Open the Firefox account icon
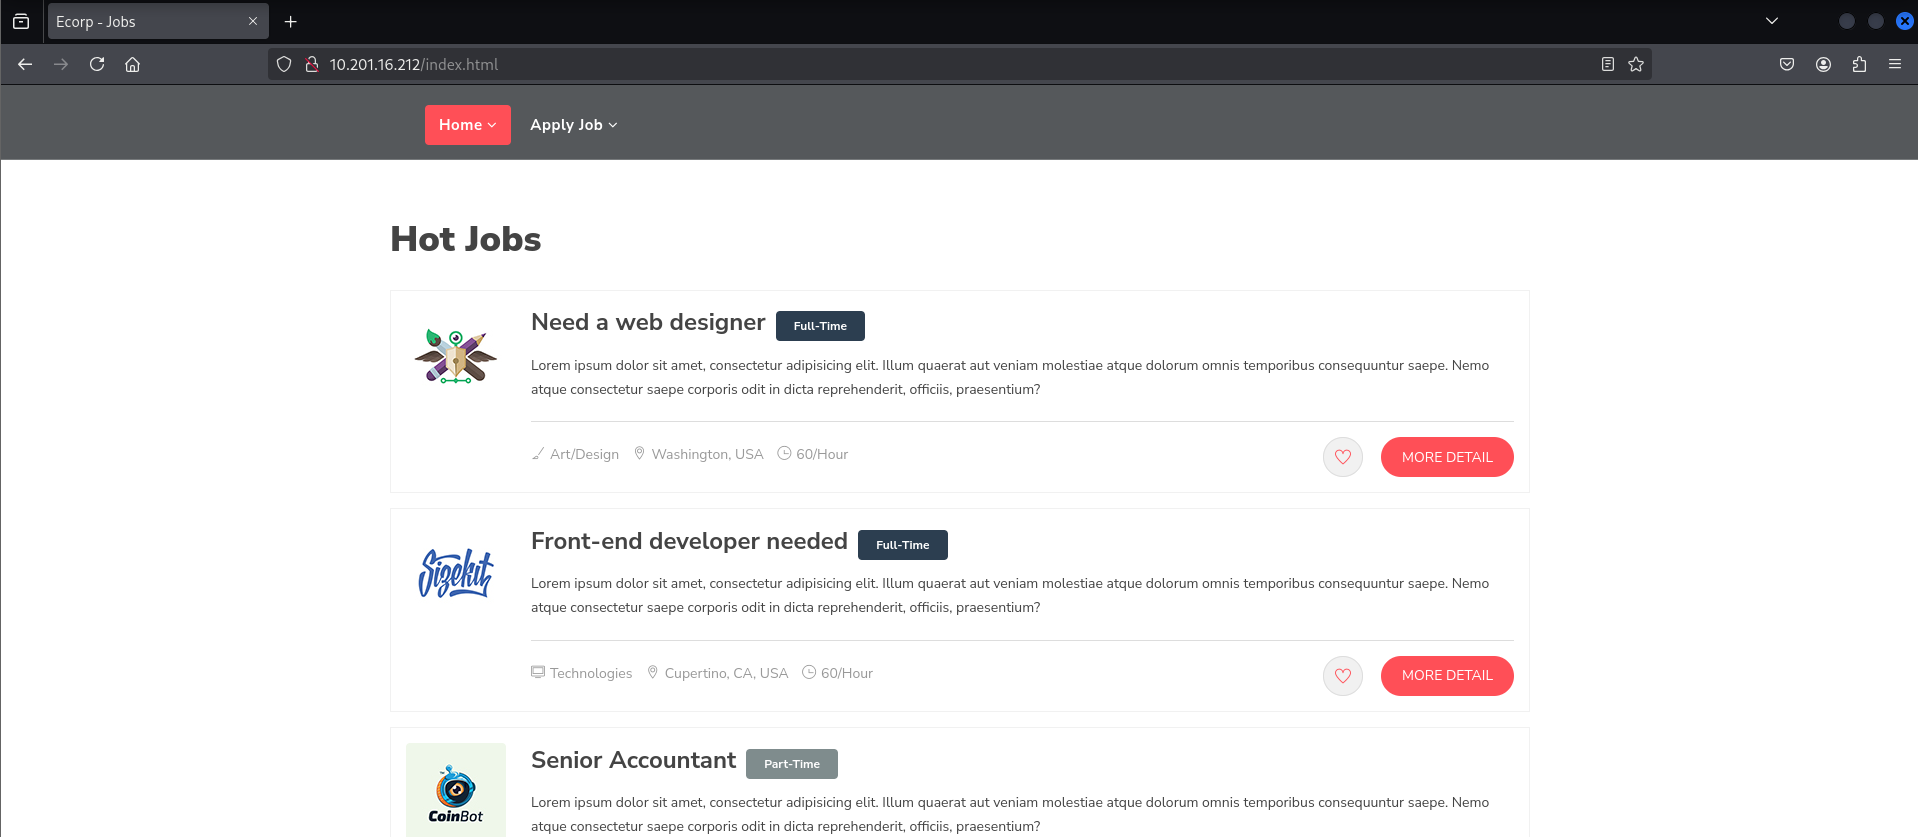The width and height of the screenshot is (1918, 837). 1823,64
